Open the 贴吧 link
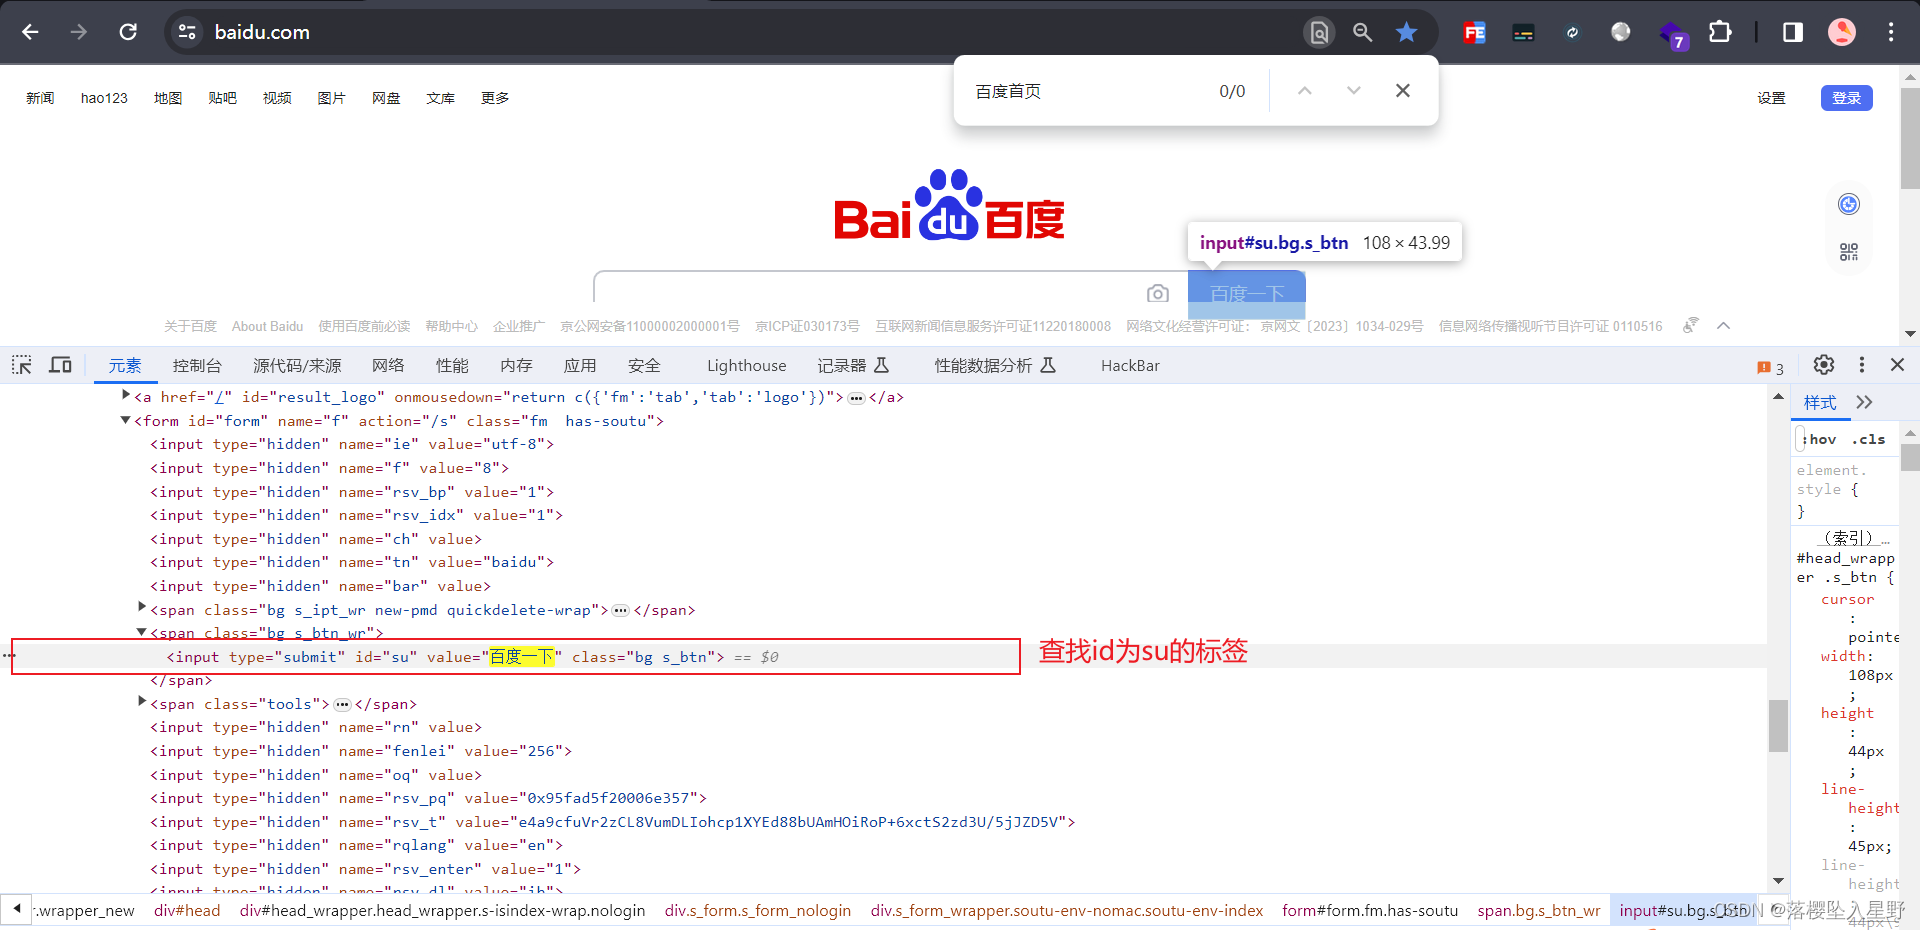This screenshot has width=1920, height=930. [x=222, y=98]
